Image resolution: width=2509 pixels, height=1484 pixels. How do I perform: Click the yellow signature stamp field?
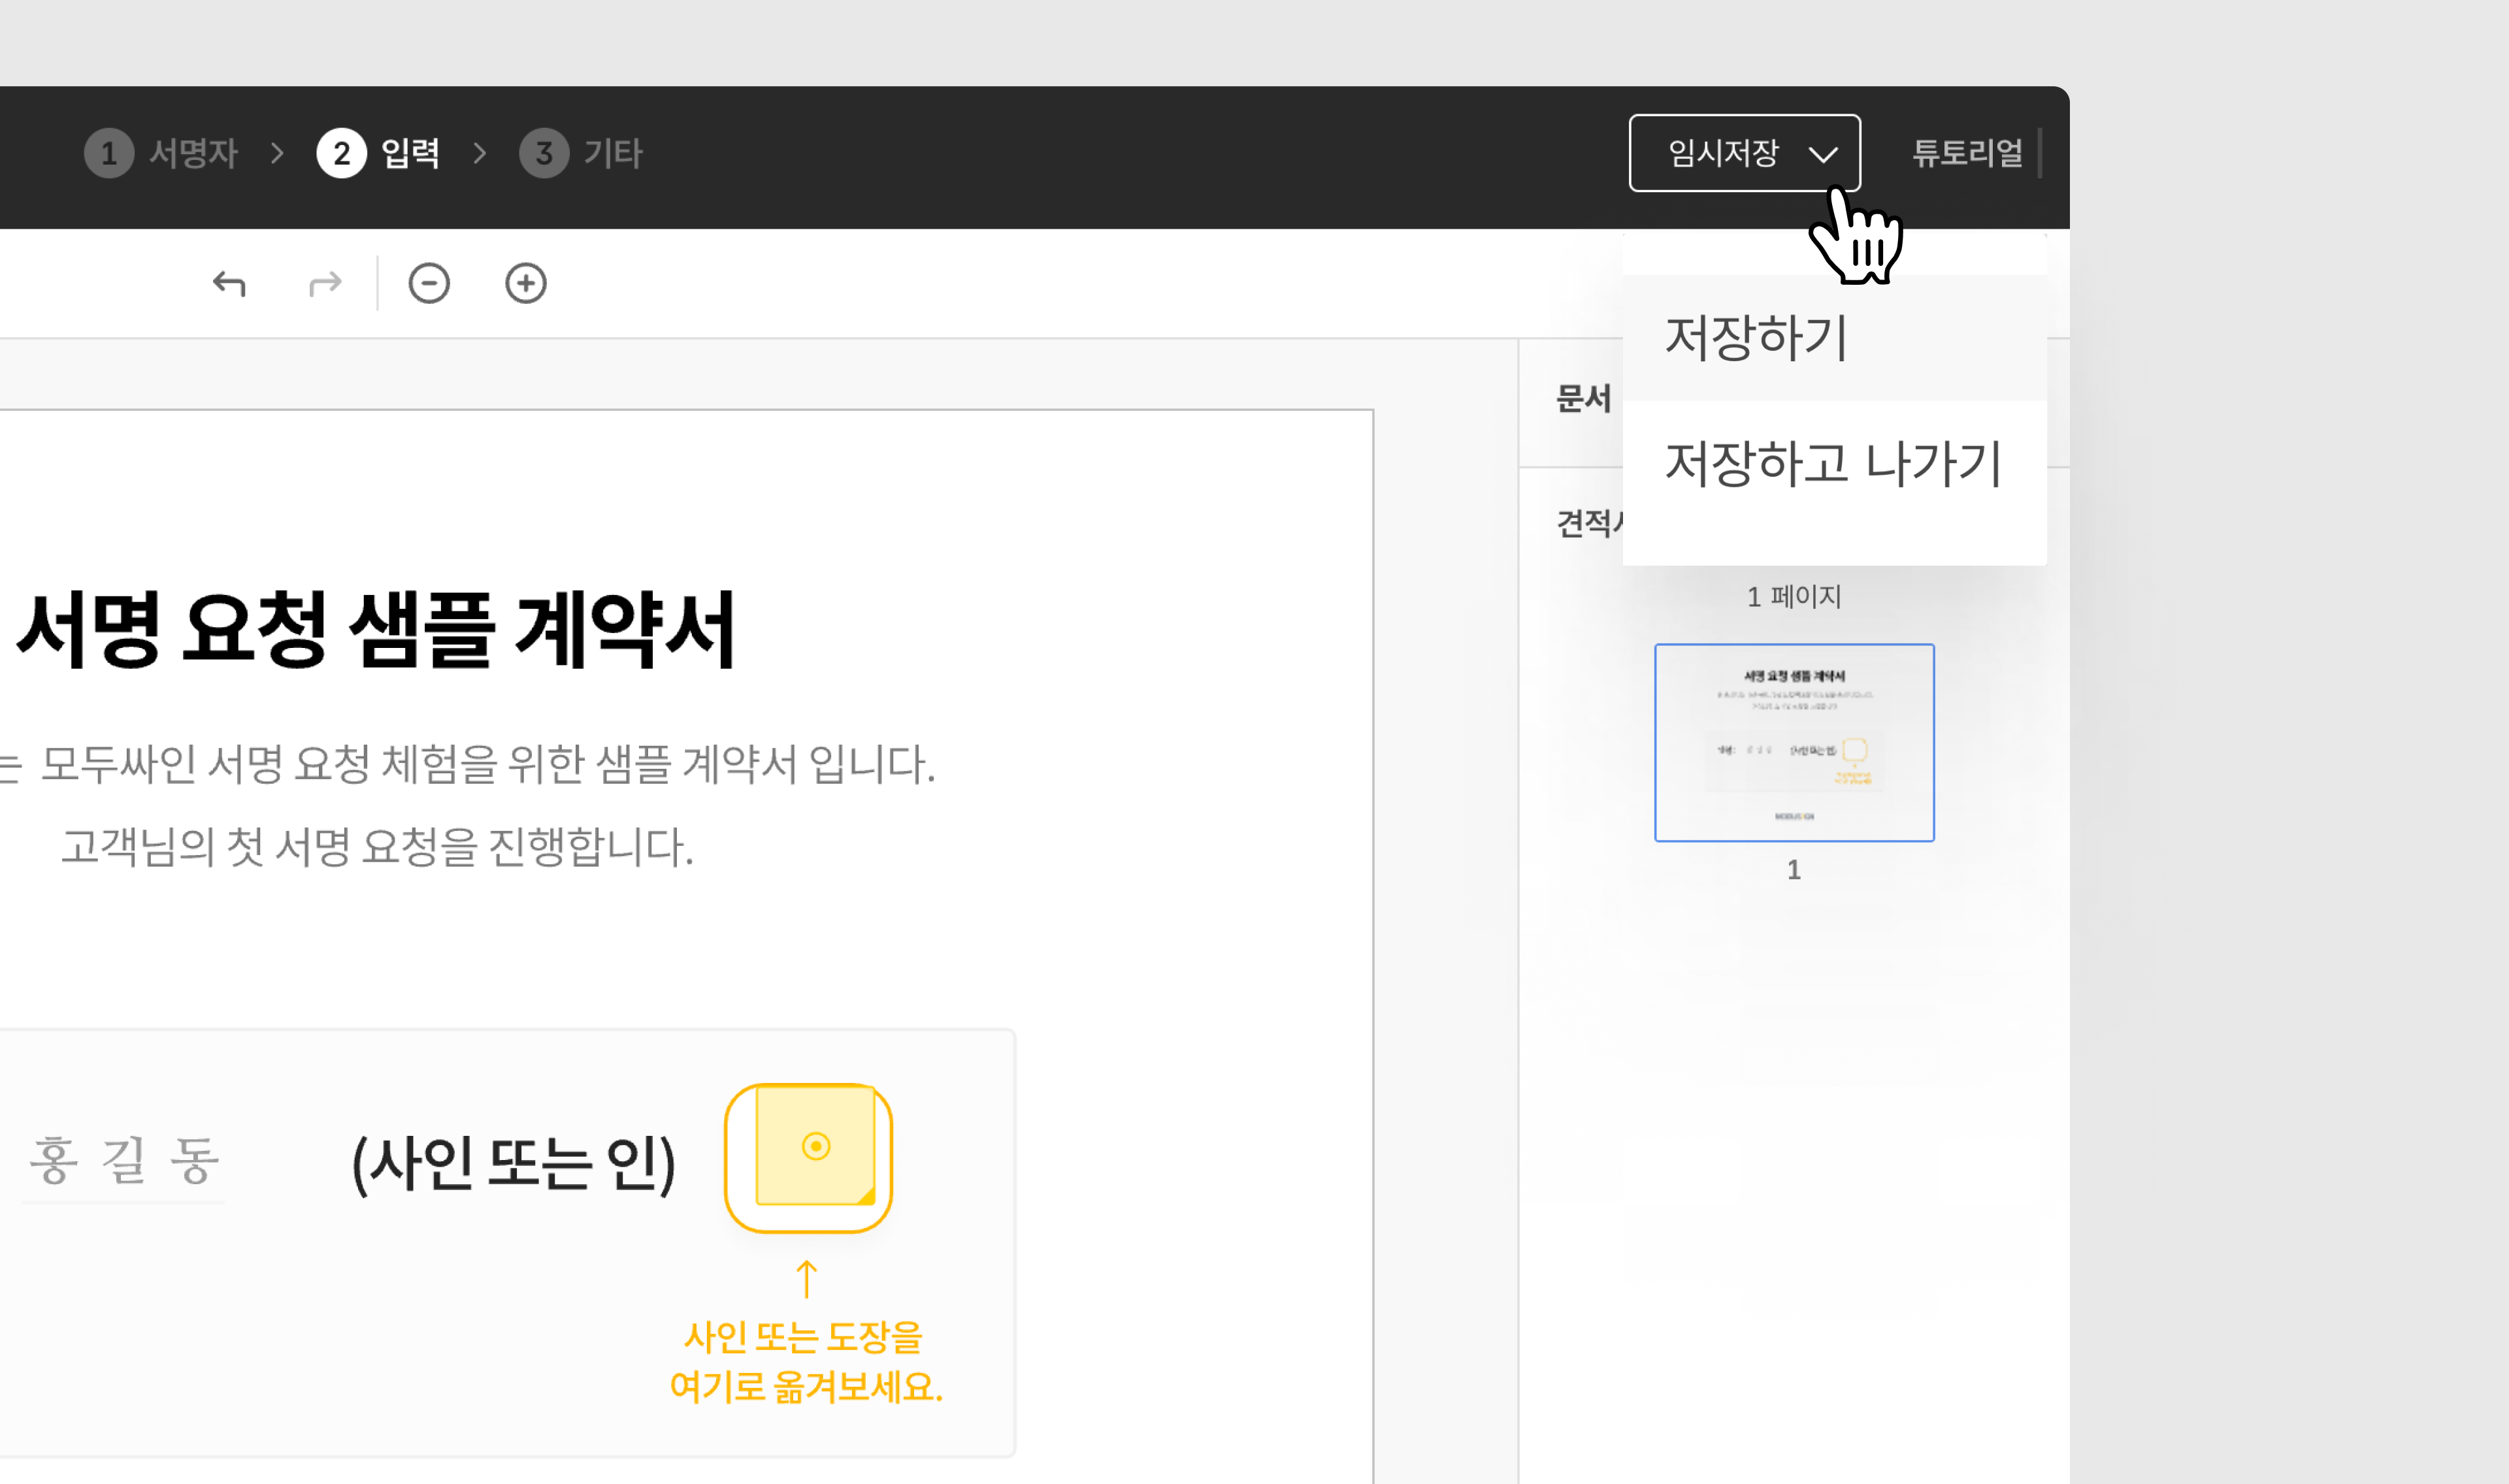click(808, 1157)
